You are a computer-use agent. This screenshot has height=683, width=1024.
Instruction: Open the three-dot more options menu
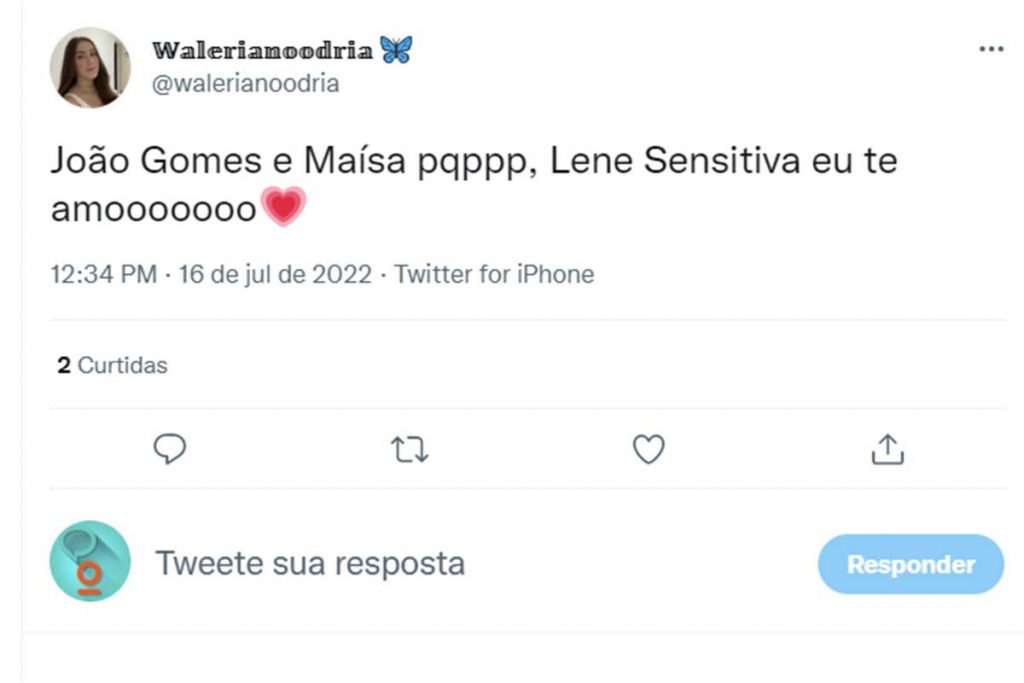pyautogui.click(x=990, y=49)
